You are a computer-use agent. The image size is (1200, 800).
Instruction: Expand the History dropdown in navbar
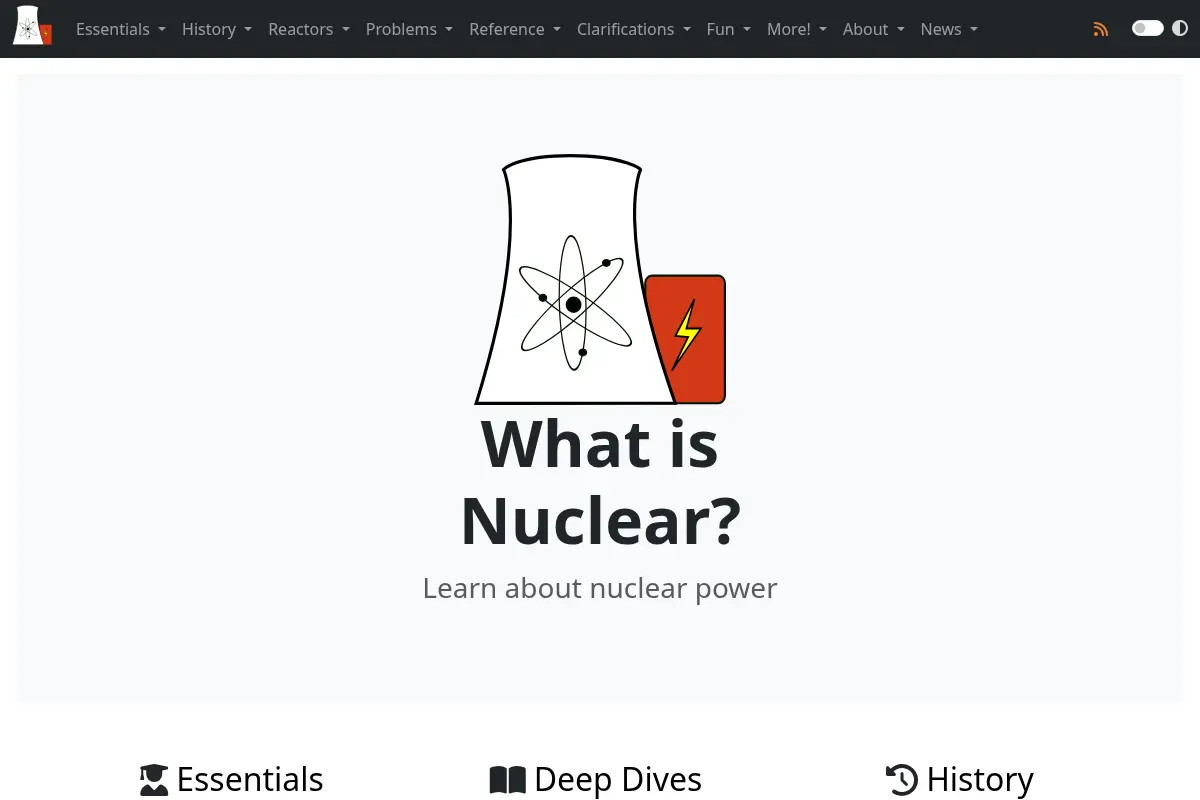coord(217,29)
